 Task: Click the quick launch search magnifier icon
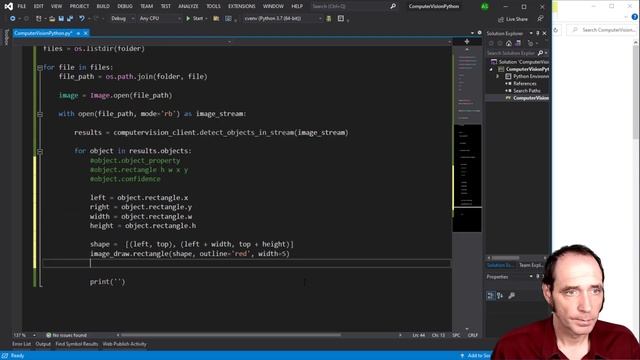393,6
